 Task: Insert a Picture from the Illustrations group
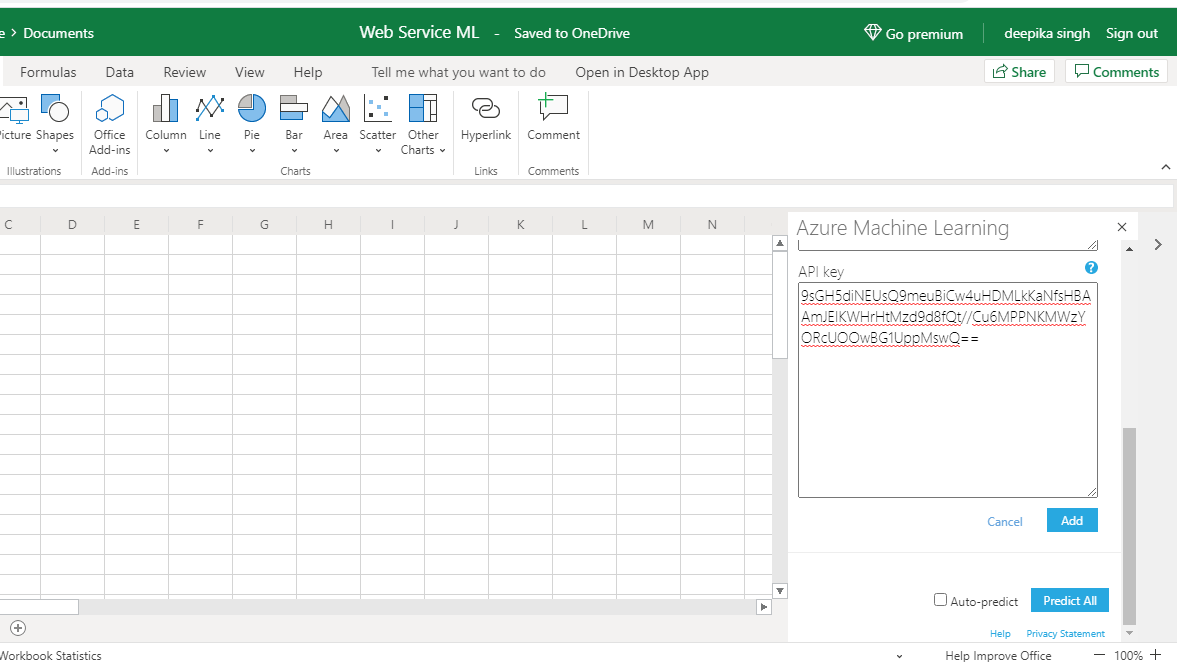pos(14,118)
